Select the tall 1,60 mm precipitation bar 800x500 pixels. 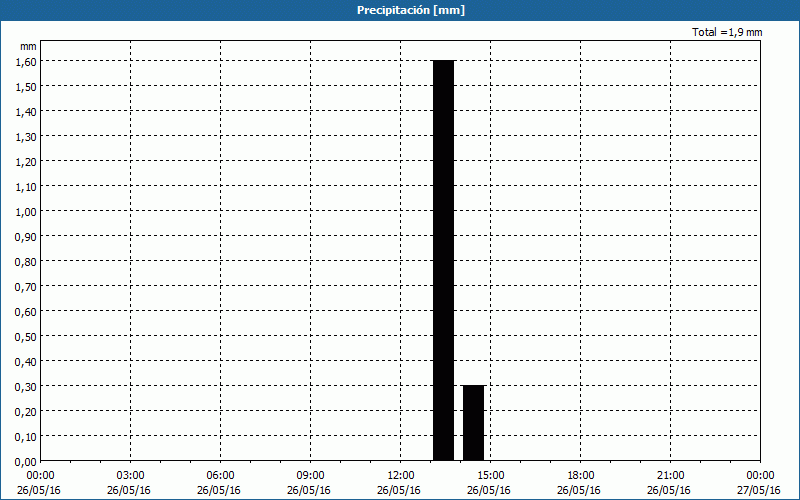click(443, 260)
